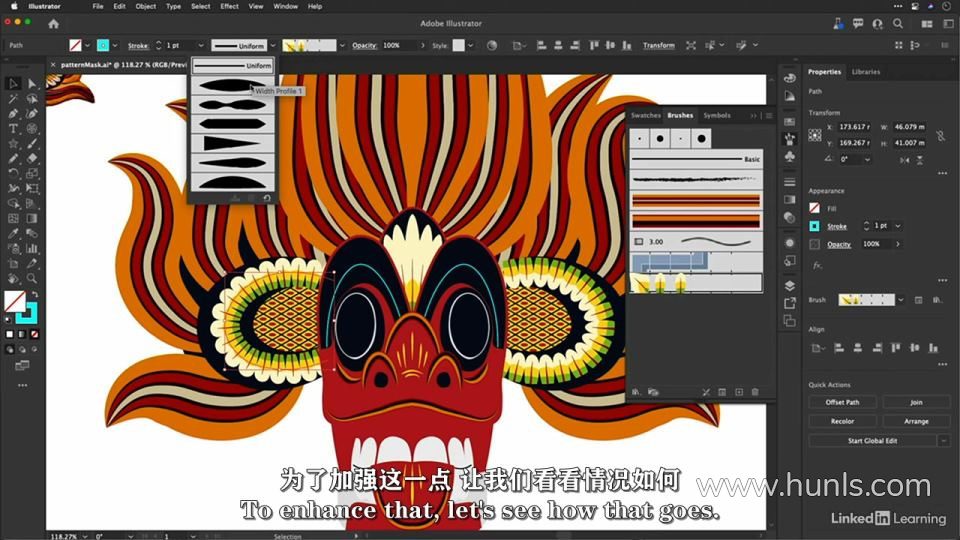This screenshot has height=540, width=960.
Task: Click Delete Brush trash icon in Brushes panel
Action: 755,392
